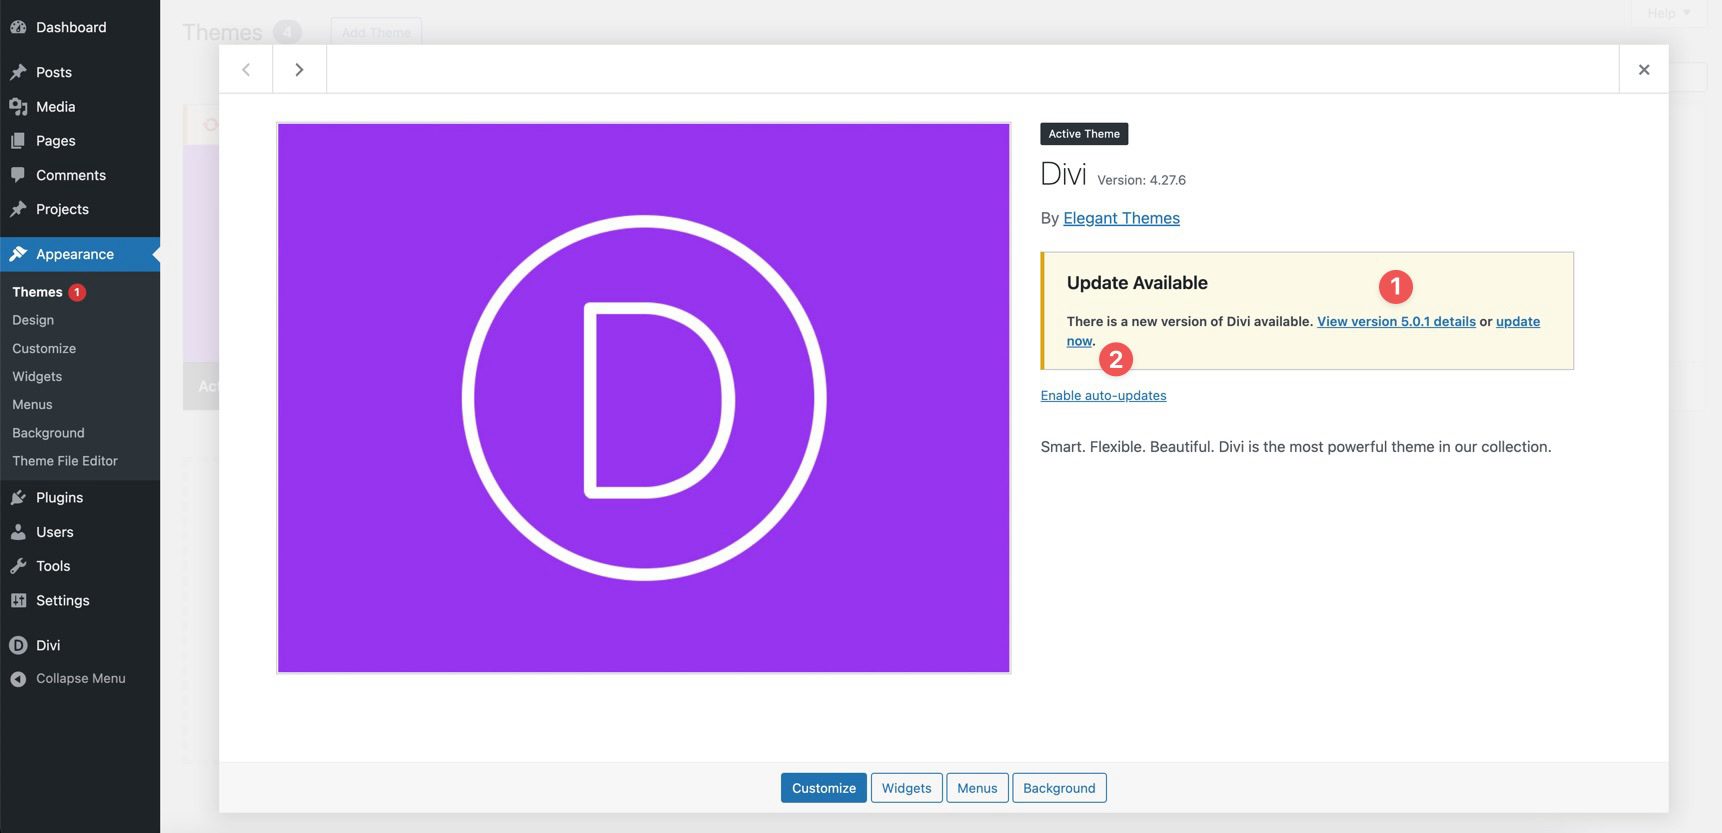Open the Comments menu item
Viewport: 1722px width, 833px height.
pos(80,175)
